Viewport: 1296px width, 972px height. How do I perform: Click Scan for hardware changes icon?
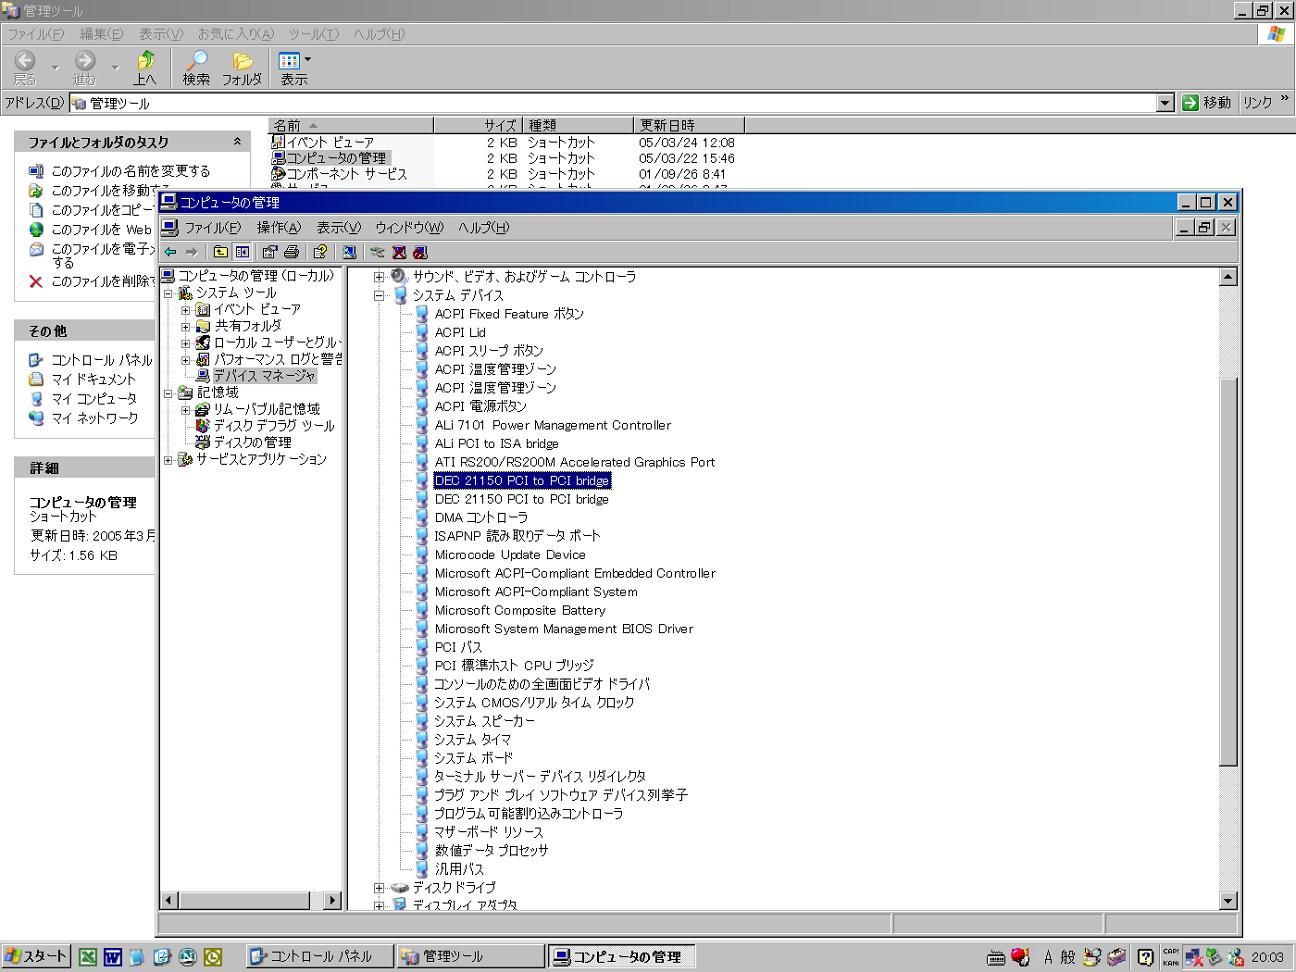coord(349,252)
